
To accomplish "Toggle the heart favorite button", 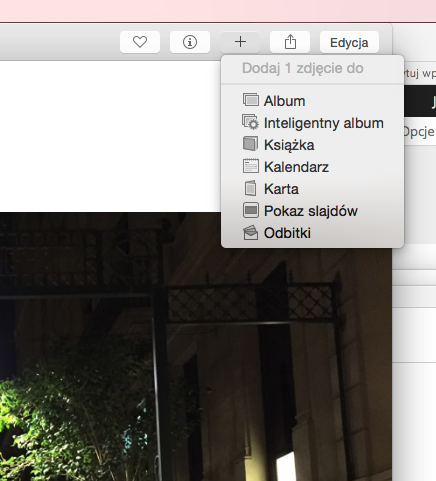I will point(140,42).
